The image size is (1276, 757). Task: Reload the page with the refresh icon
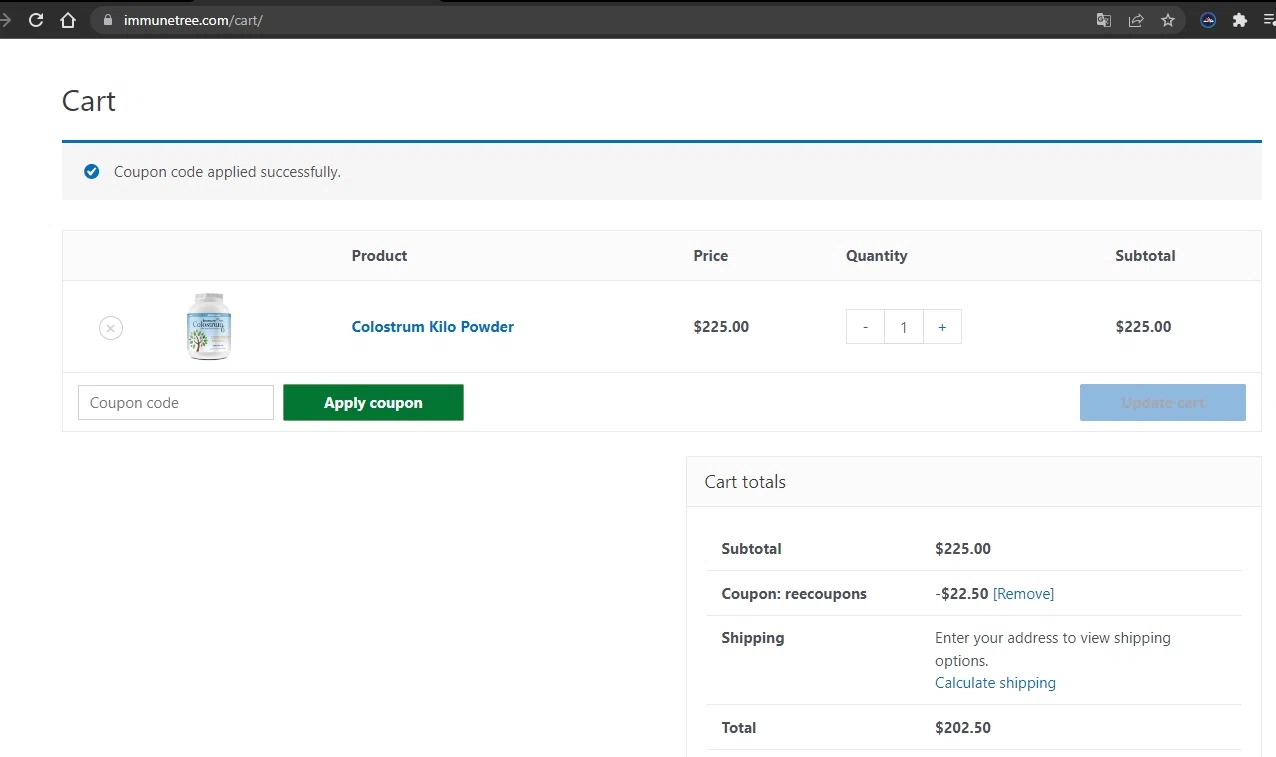(x=36, y=20)
